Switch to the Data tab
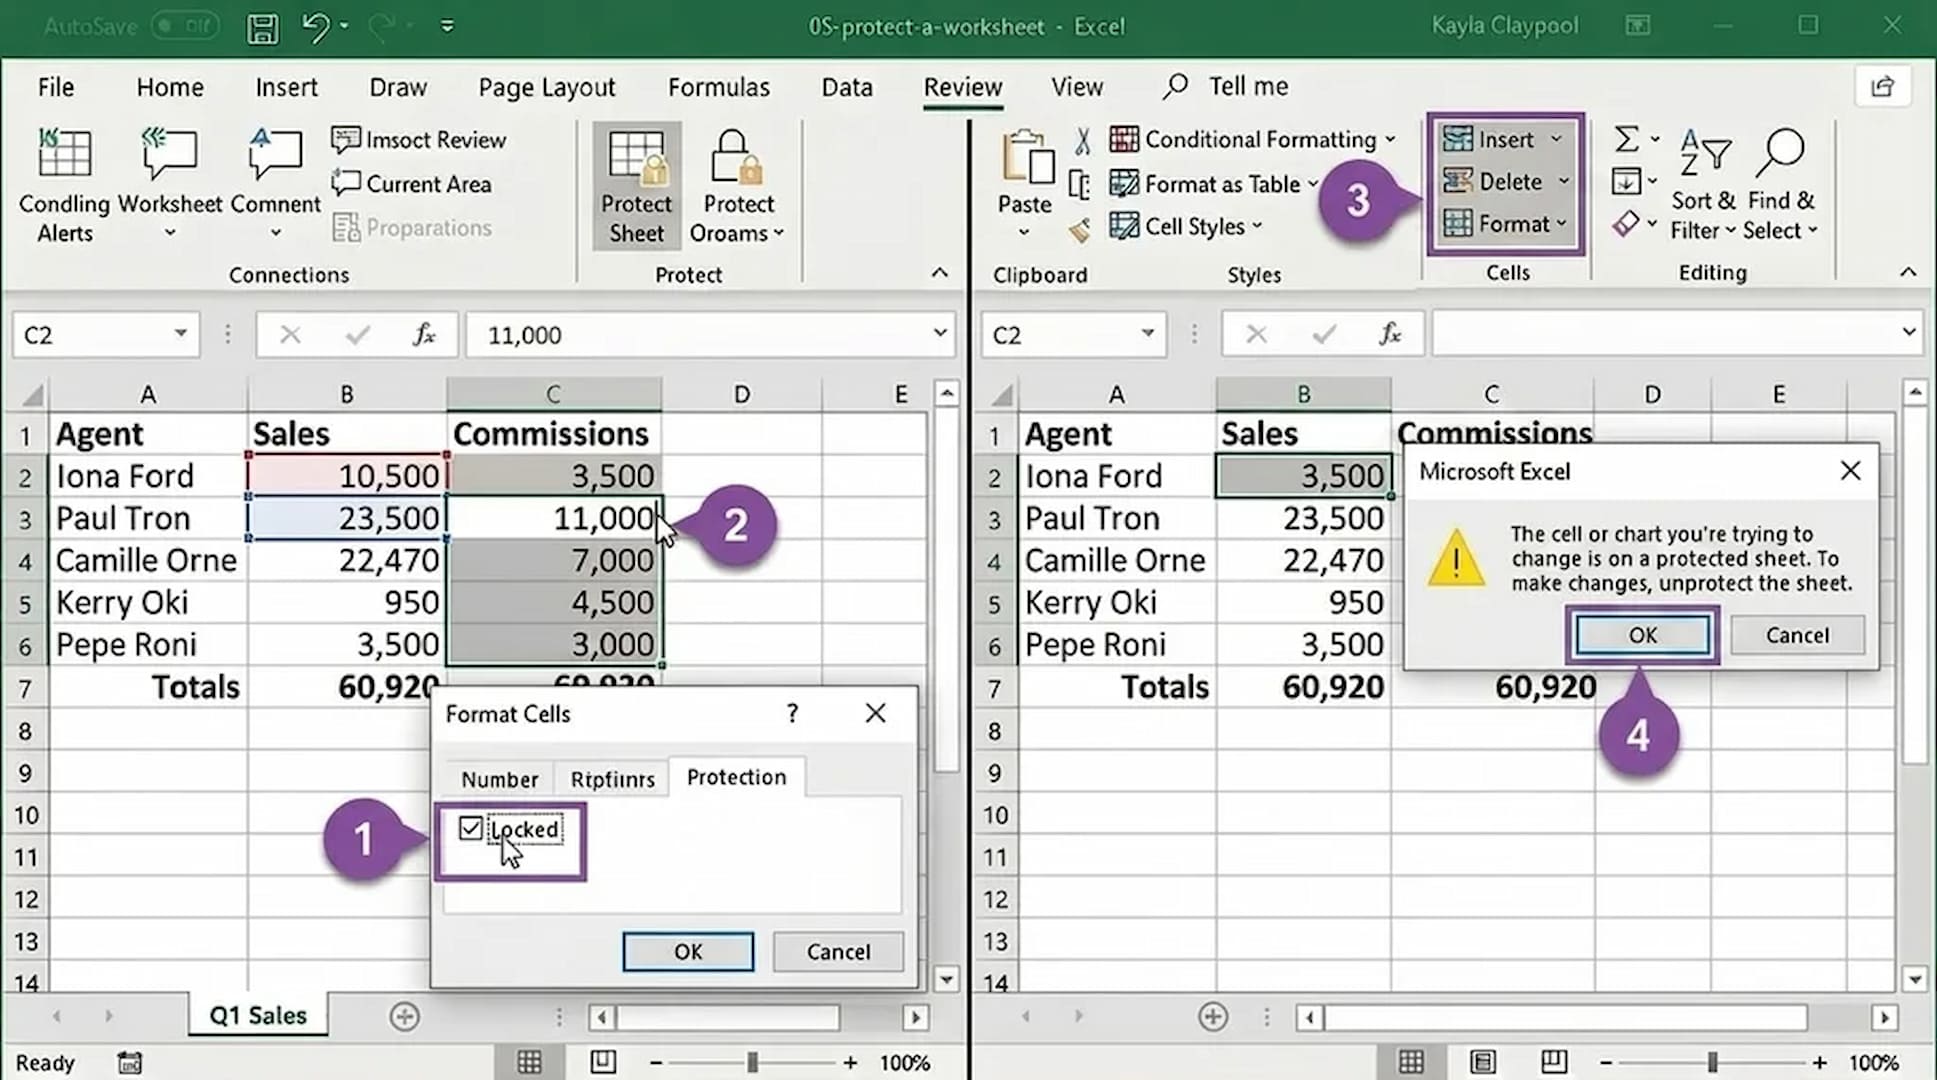Image resolution: width=1937 pixels, height=1080 pixels. coord(847,87)
